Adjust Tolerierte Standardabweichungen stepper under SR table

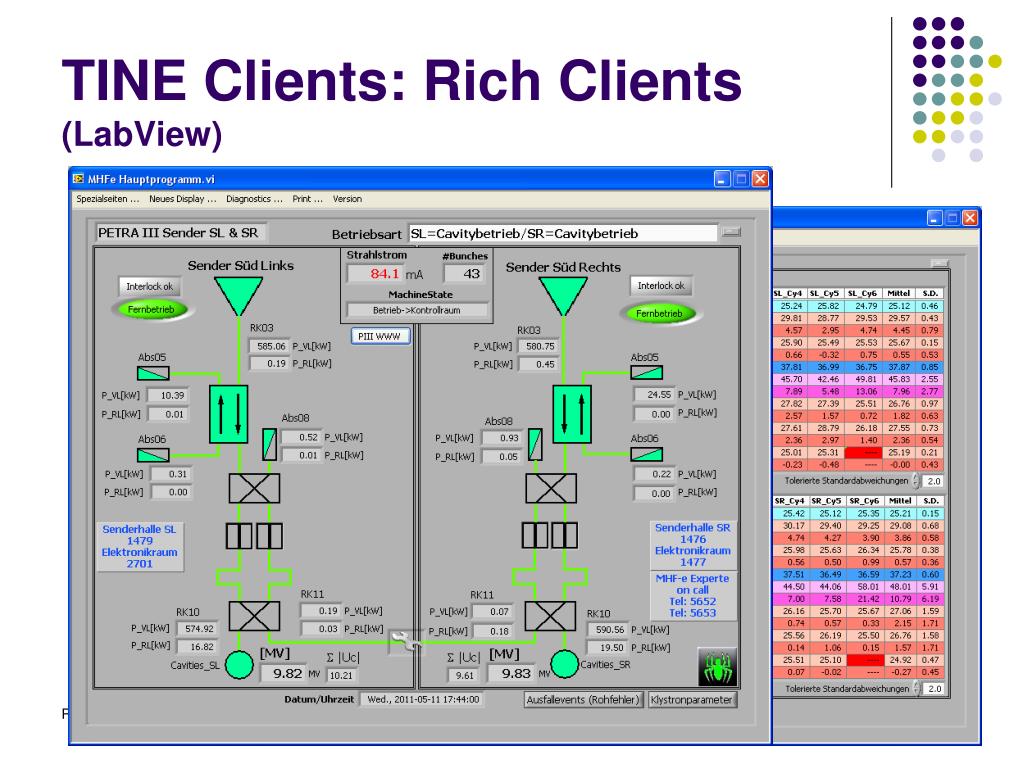(x=916, y=688)
